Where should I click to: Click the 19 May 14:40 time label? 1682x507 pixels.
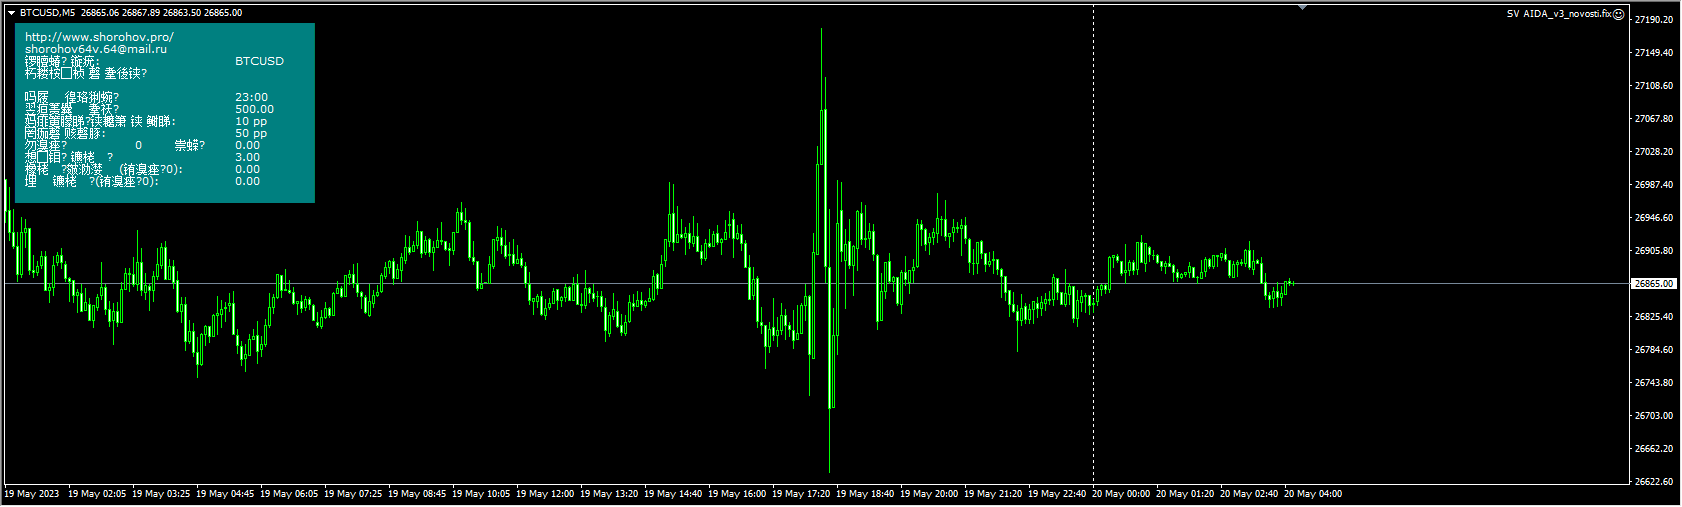coord(673,494)
